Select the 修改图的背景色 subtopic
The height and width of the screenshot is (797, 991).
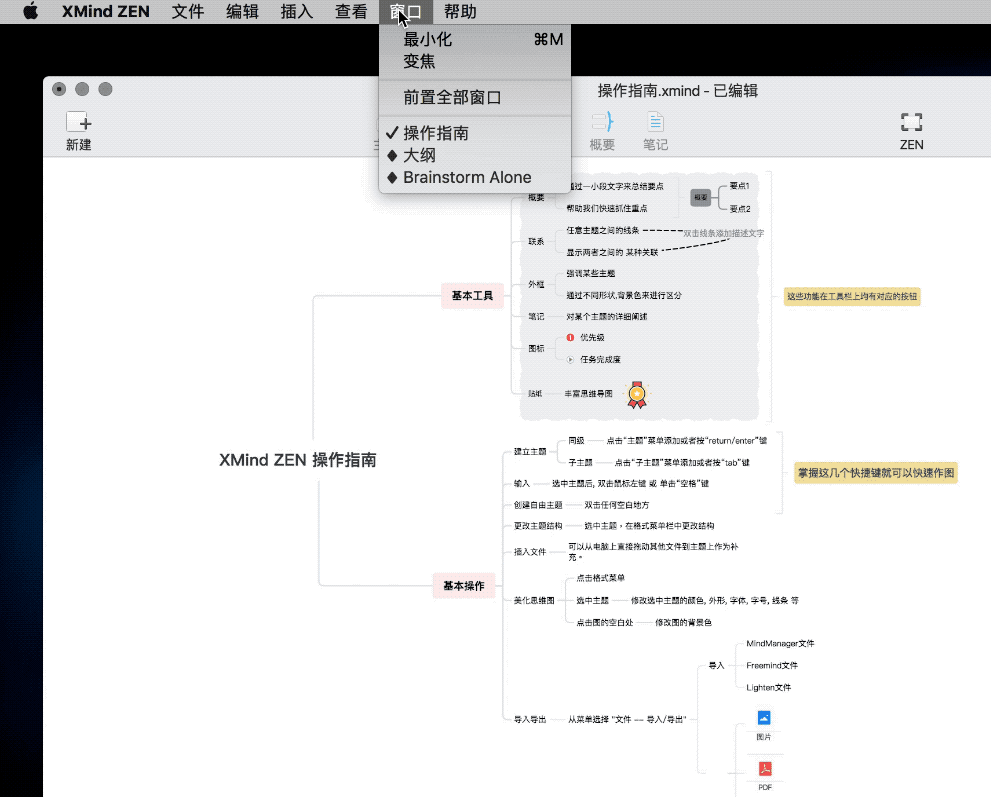(x=683, y=623)
